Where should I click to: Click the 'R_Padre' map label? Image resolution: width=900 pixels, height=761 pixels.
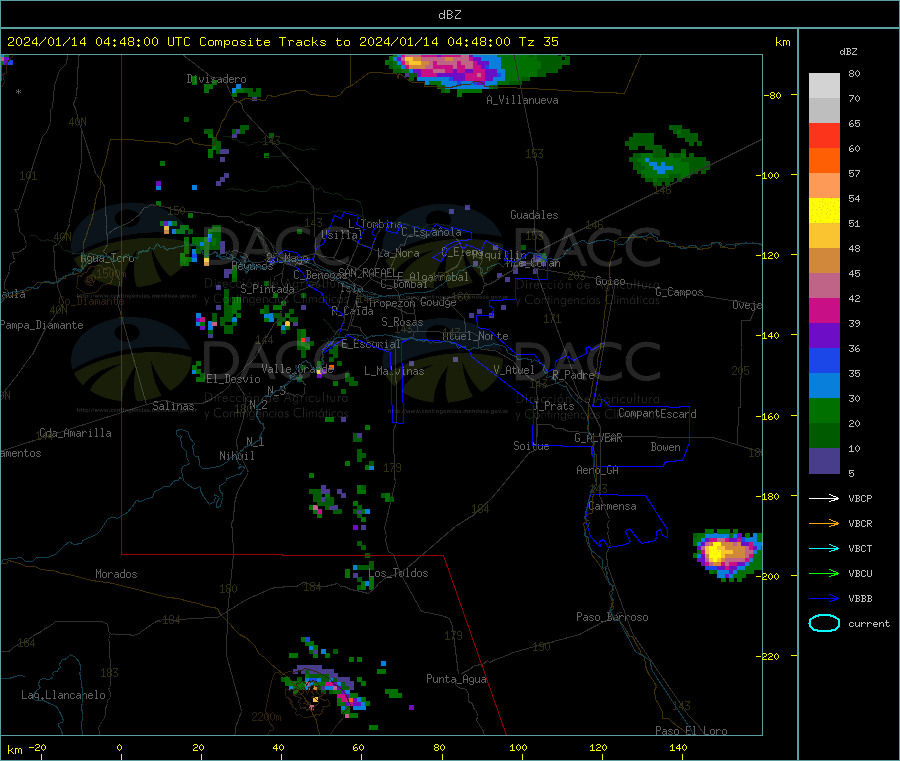[x=573, y=375]
